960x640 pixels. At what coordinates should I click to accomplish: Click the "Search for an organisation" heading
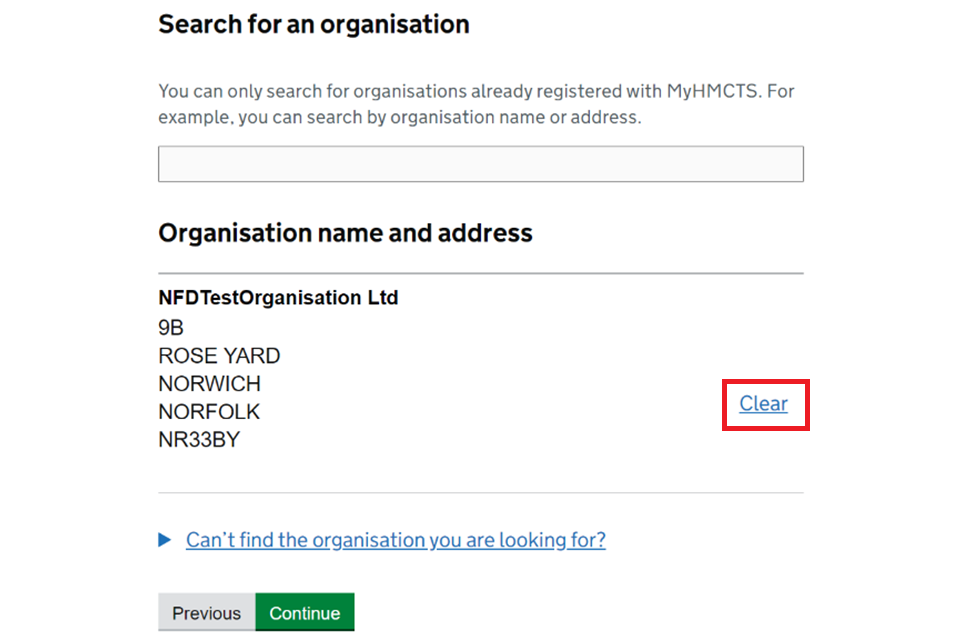click(x=313, y=24)
